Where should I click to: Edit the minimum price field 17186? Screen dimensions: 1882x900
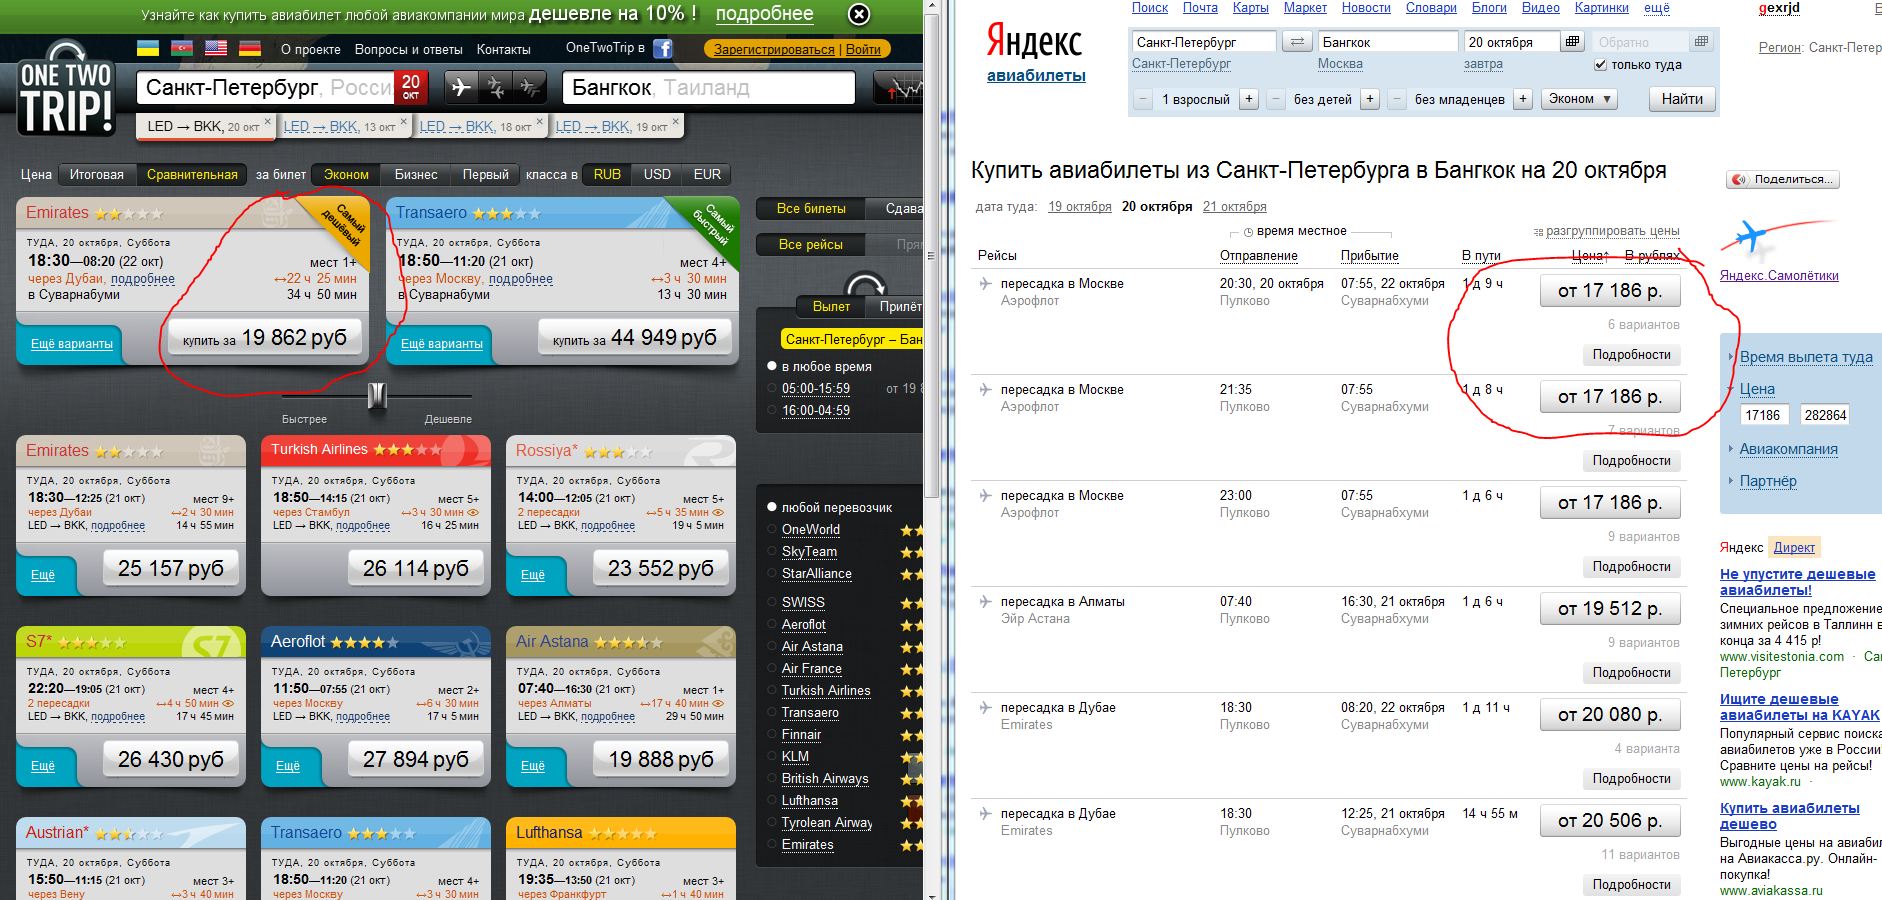[x=1764, y=415]
